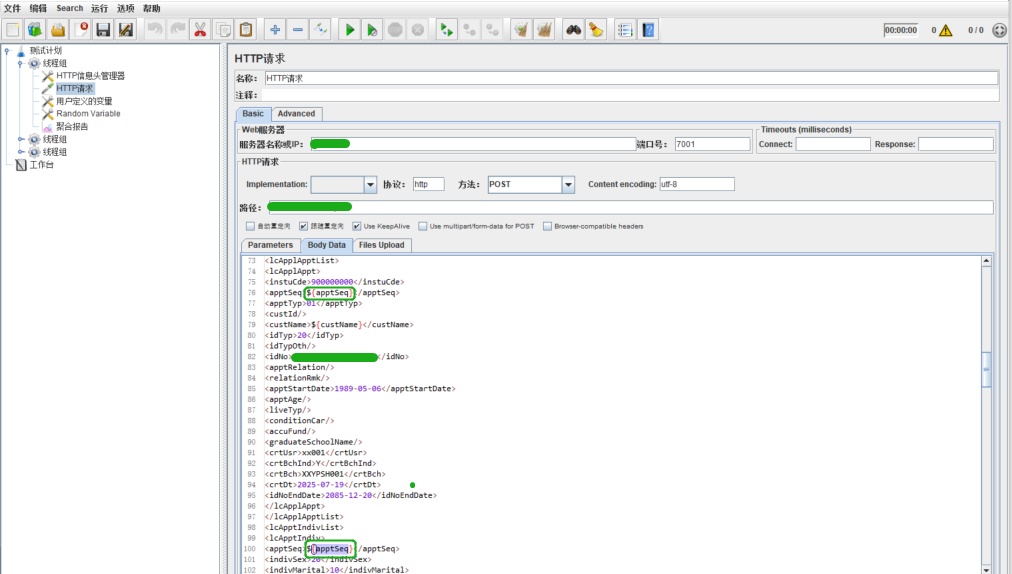1012x574 pixels.
Task: Open the 帮助 menu
Action: 152,8
